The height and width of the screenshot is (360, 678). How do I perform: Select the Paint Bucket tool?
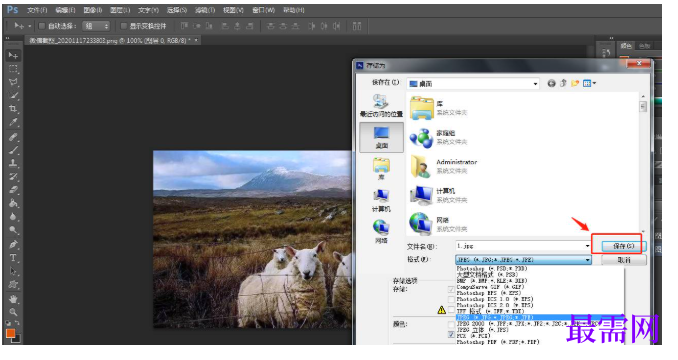13,203
